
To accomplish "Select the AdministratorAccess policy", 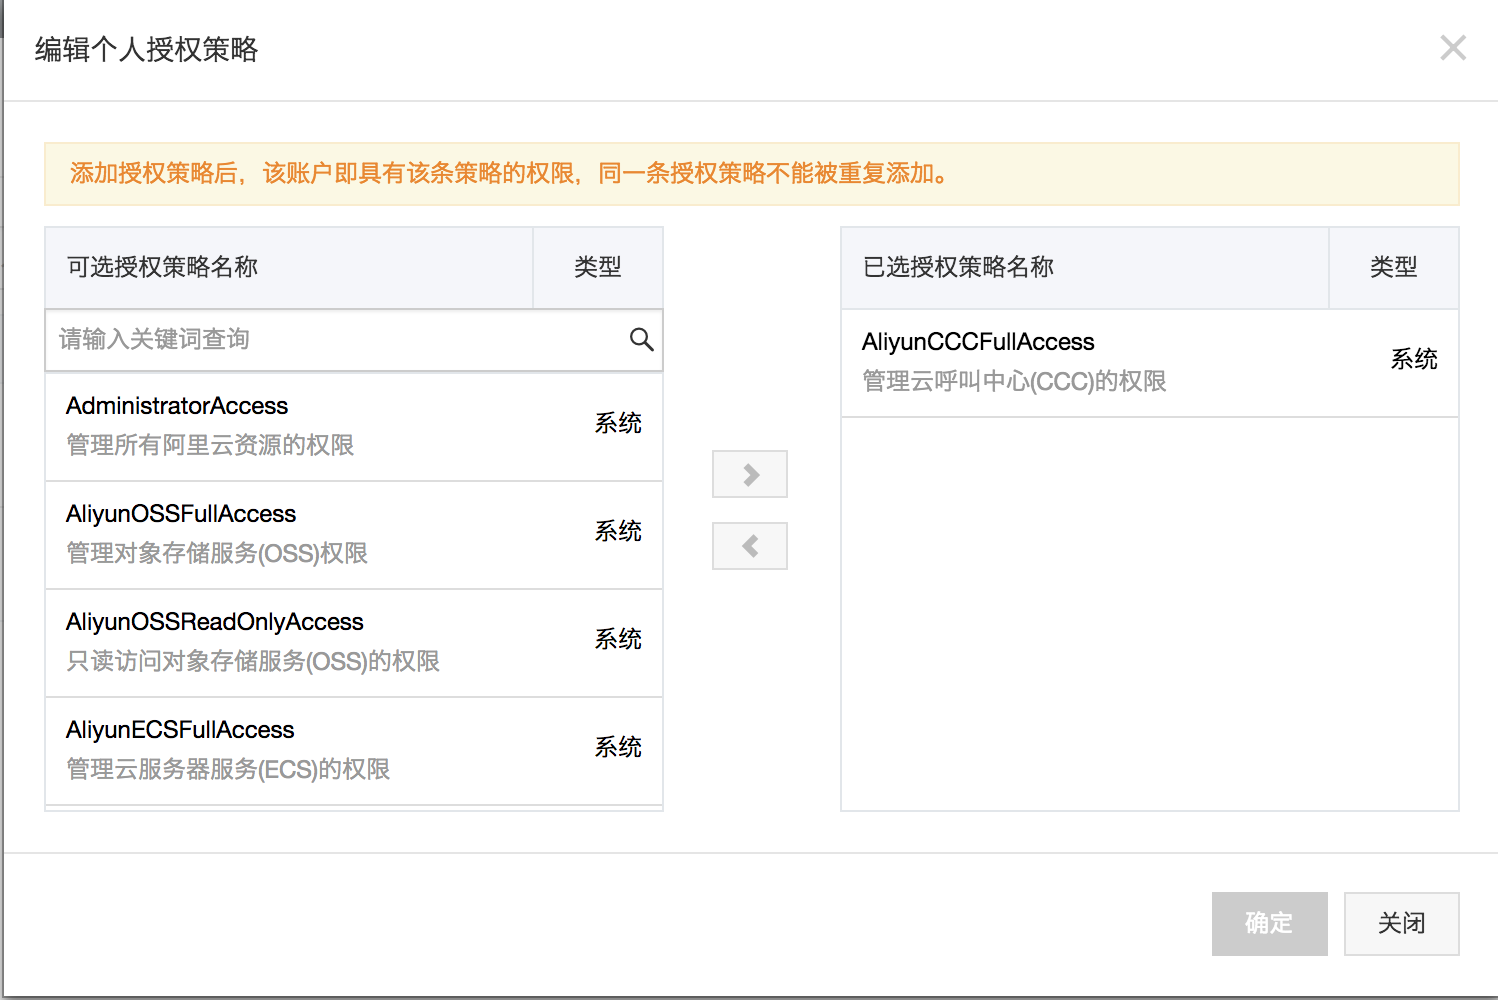I will tap(354, 427).
